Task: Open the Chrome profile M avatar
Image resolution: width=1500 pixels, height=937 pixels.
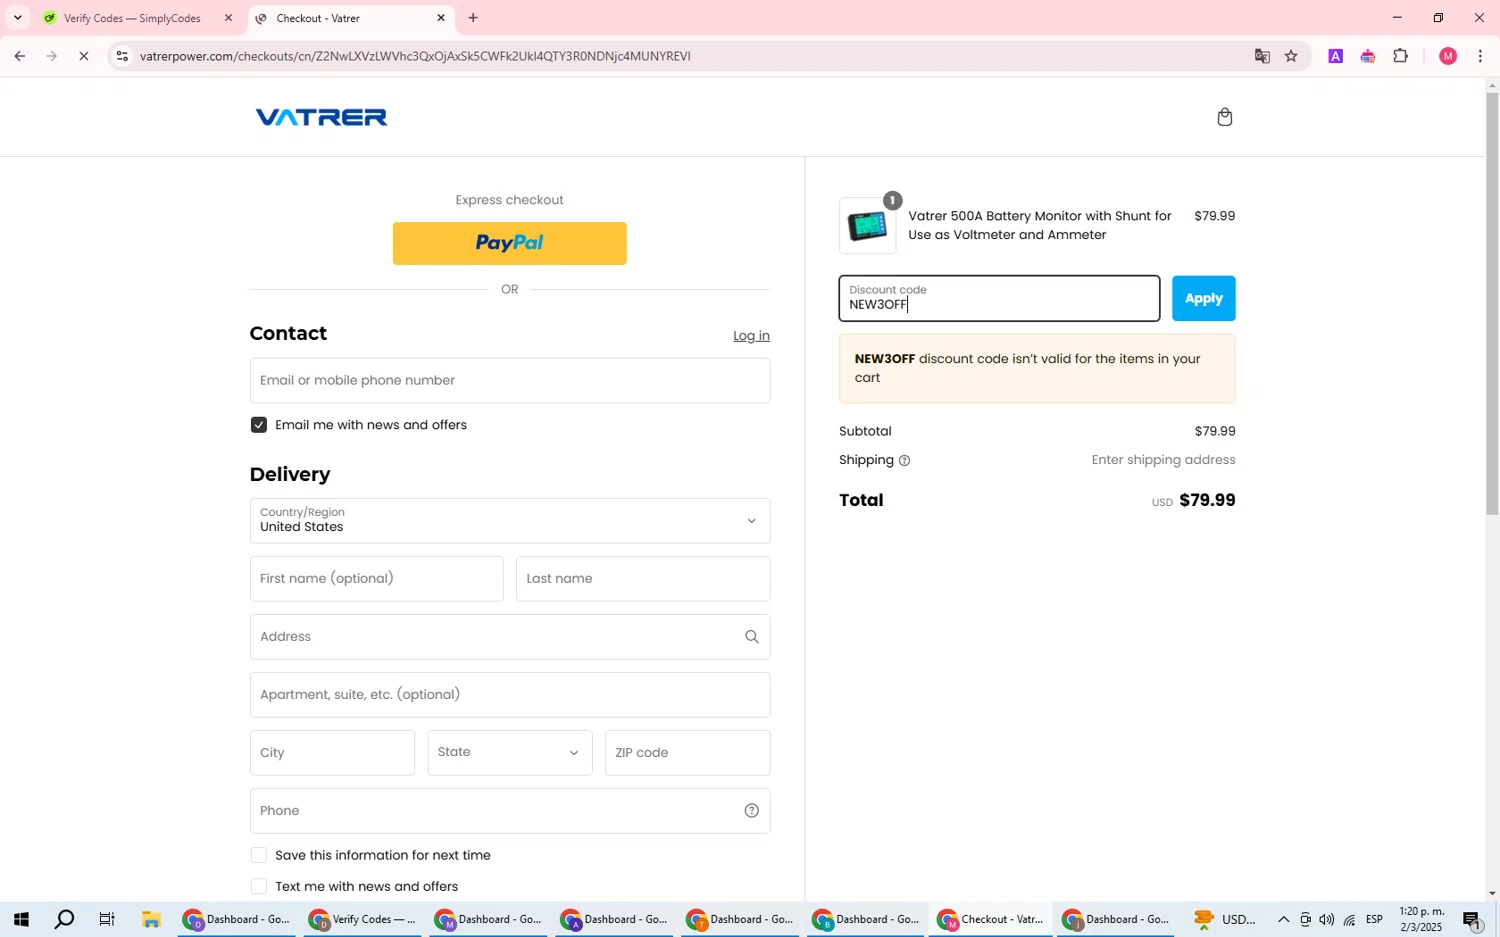Action: pyautogui.click(x=1447, y=56)
